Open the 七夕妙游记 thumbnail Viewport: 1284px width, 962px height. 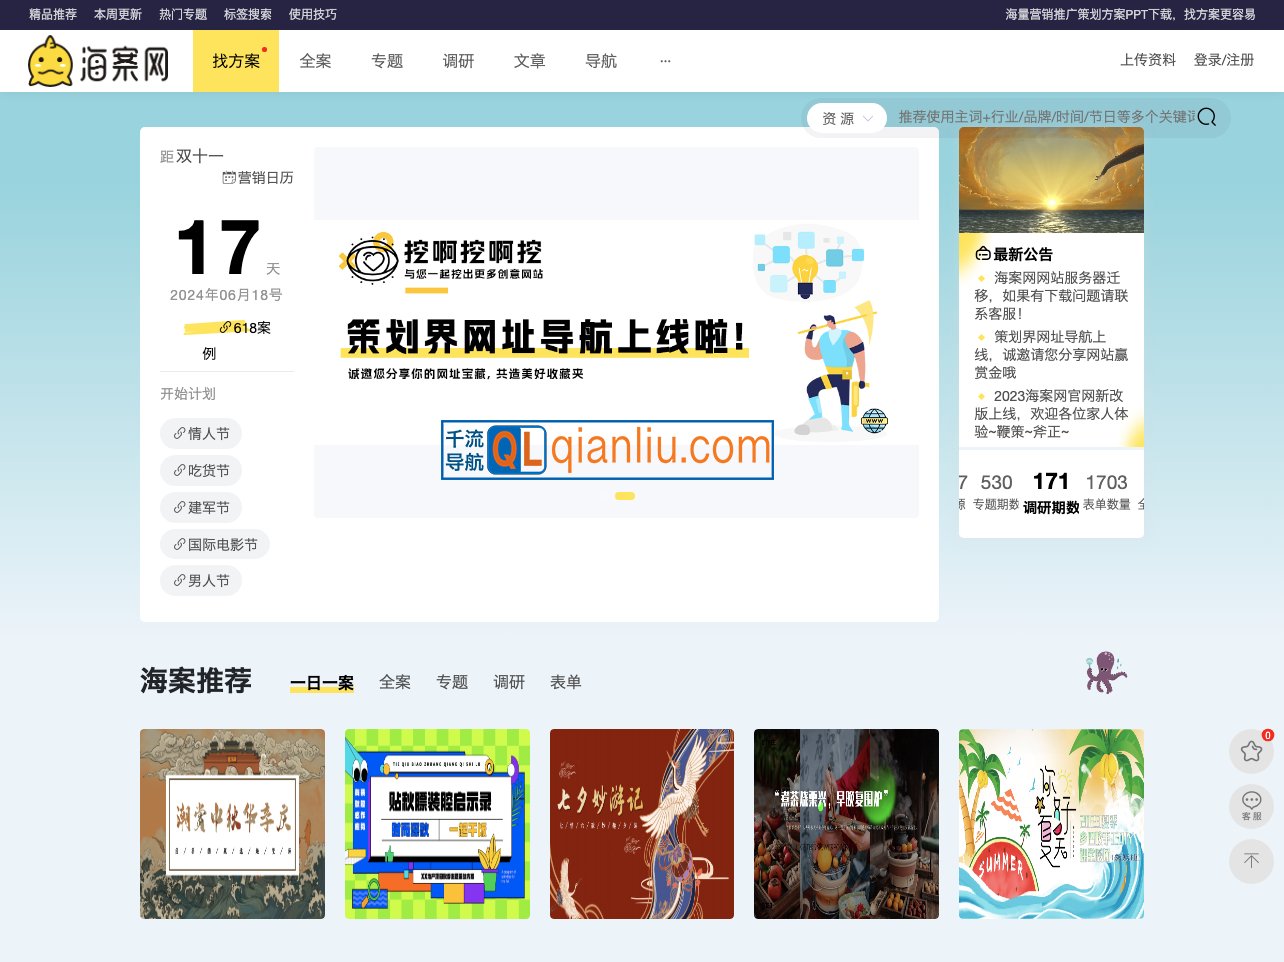coord(642,823)
